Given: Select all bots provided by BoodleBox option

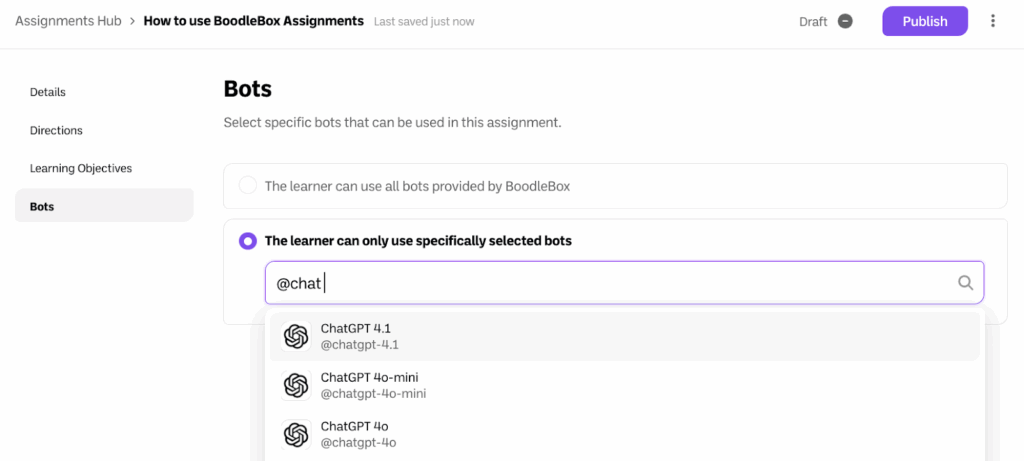Looking at the screenshot, I should [248, 186].
